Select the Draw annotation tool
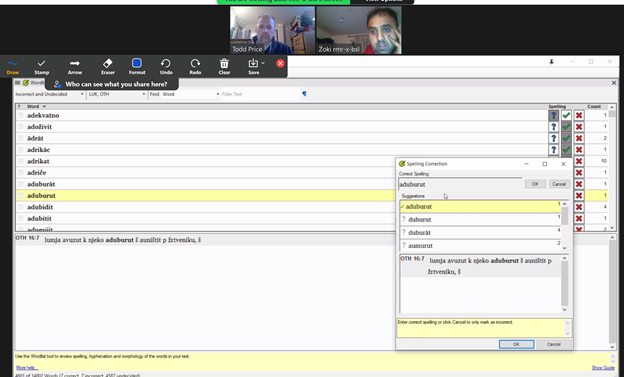The height and width of the screenshot is (377, 624). click(x=12, y=66)
